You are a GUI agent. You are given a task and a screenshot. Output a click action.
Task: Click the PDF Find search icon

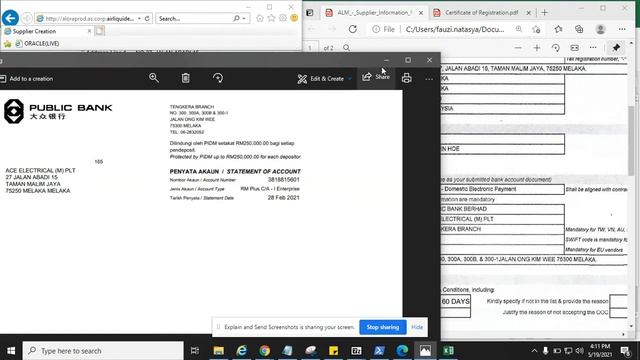pos(347,48)
